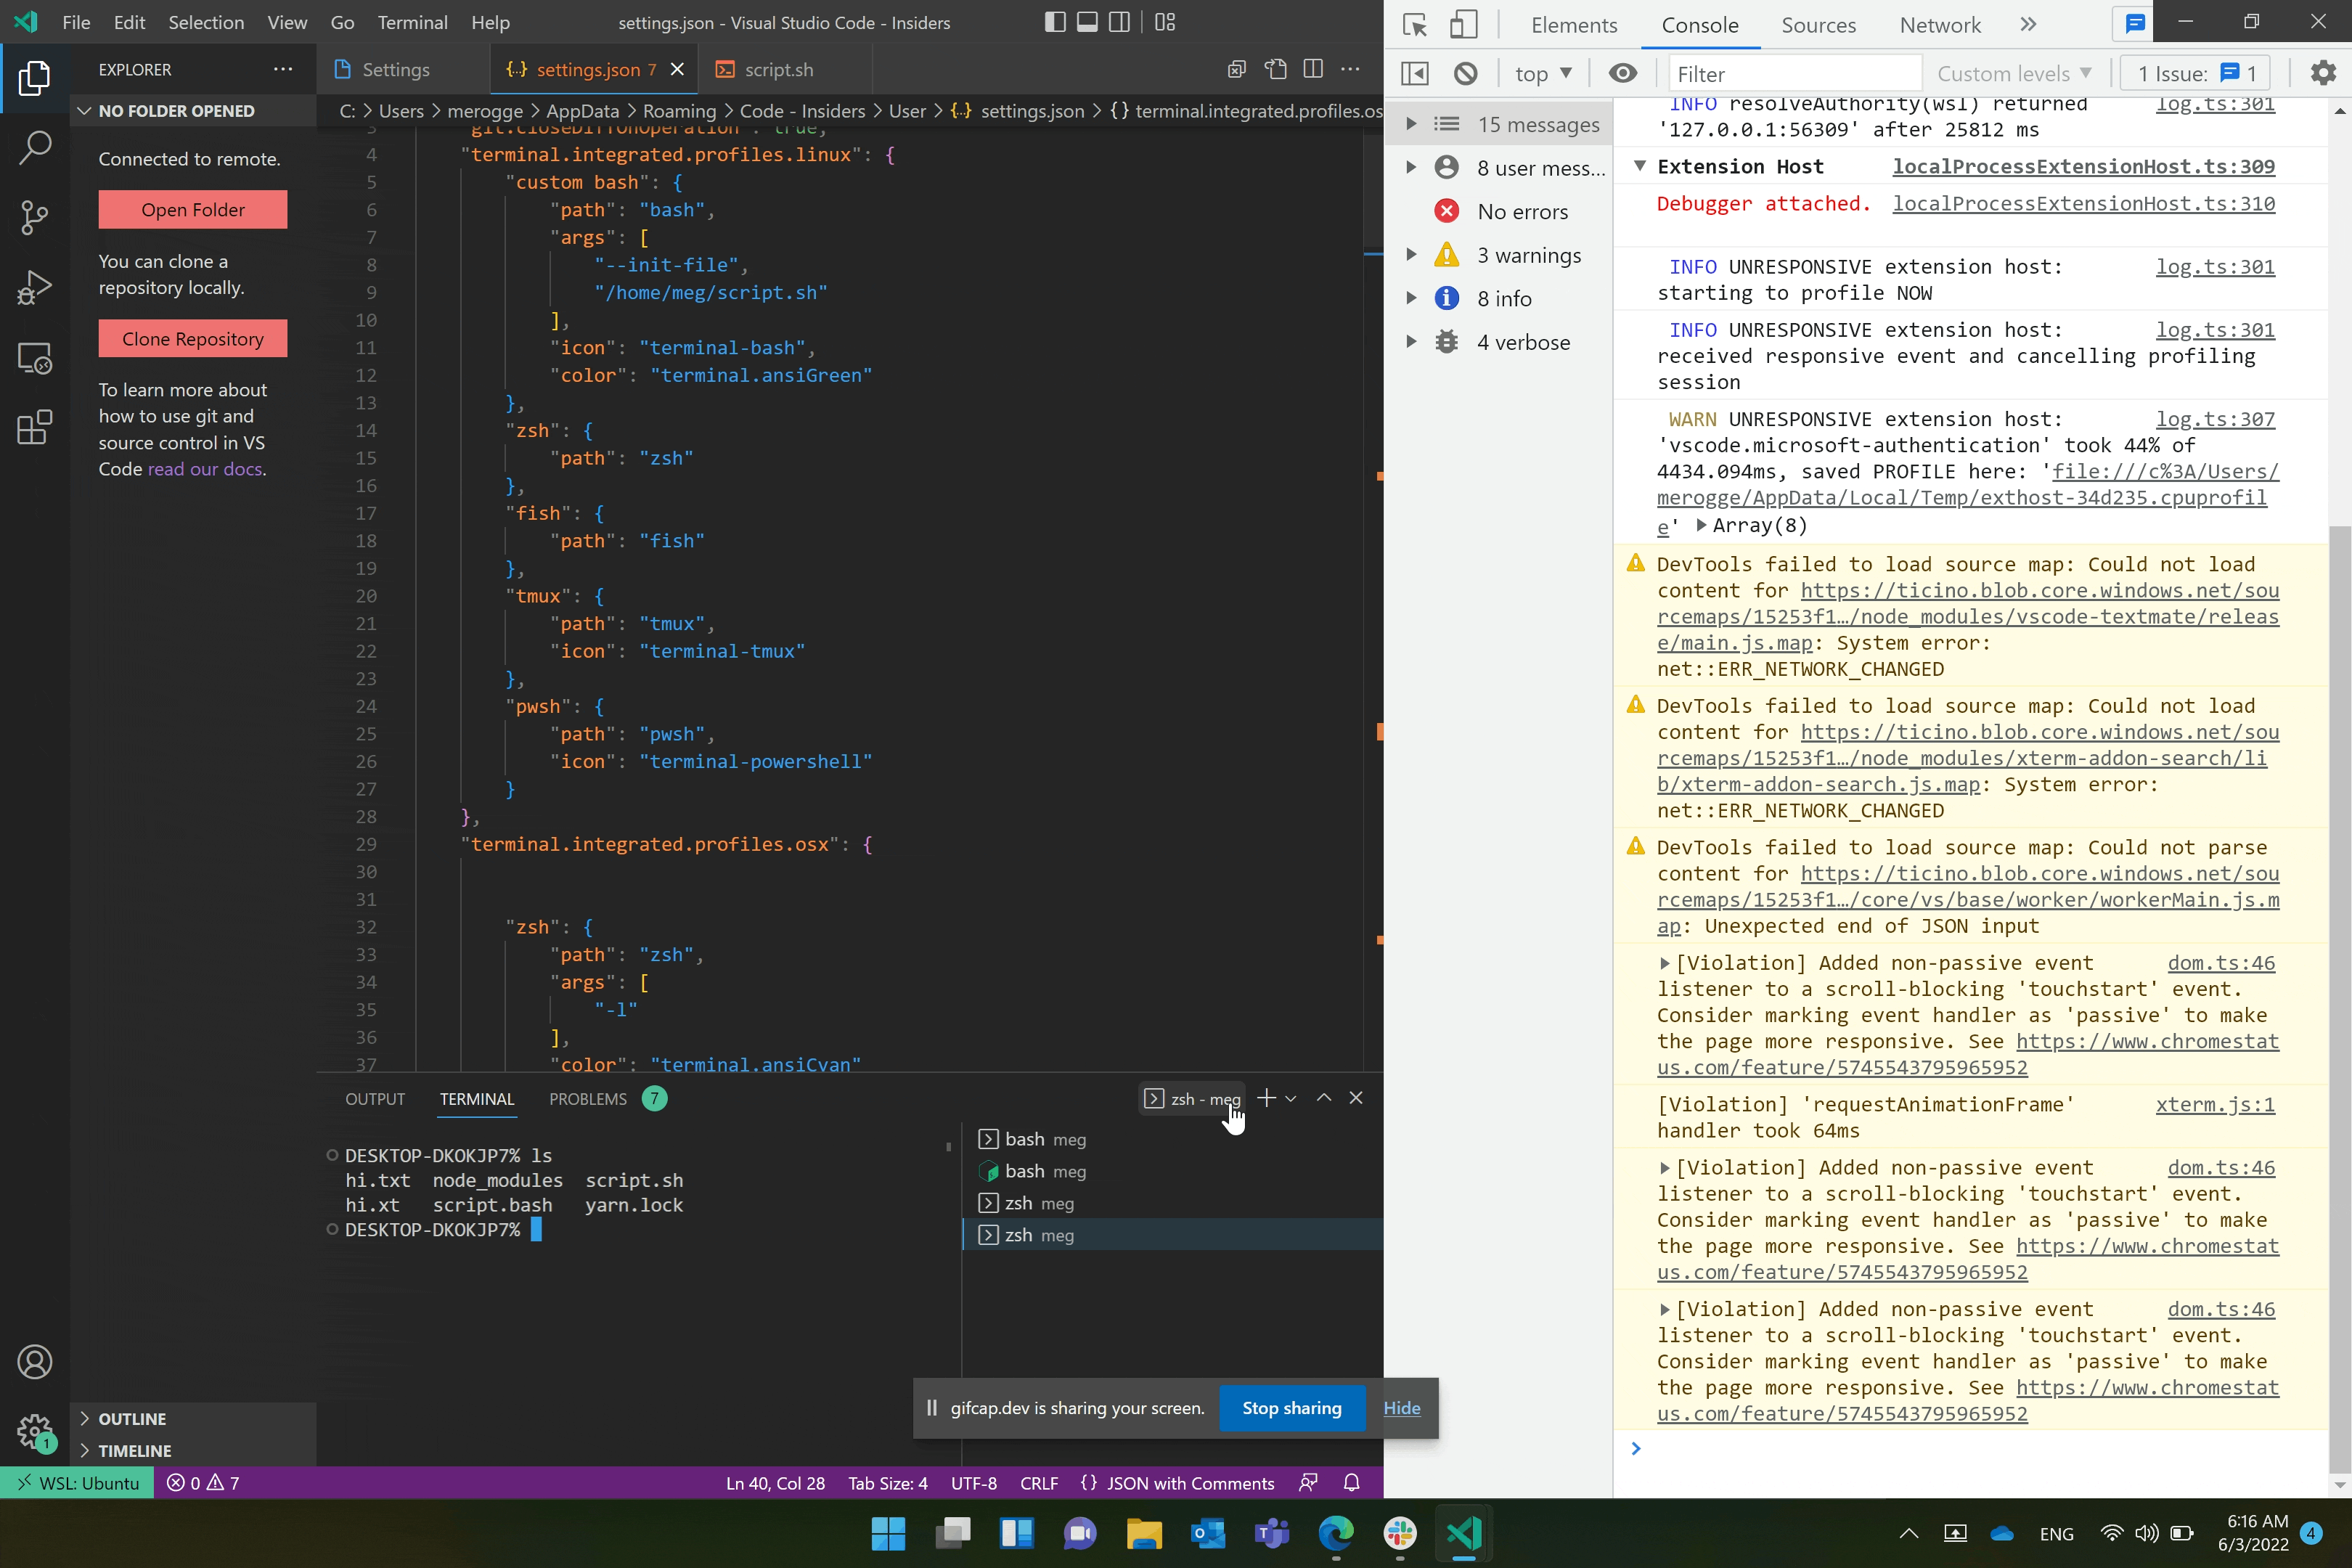Toggle device emulation mode in DevTools

click(1464, 25)
